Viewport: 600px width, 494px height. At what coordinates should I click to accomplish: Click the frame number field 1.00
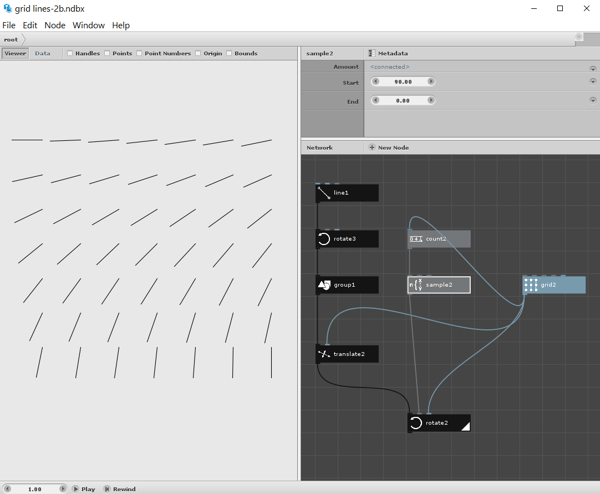point(35,489)
